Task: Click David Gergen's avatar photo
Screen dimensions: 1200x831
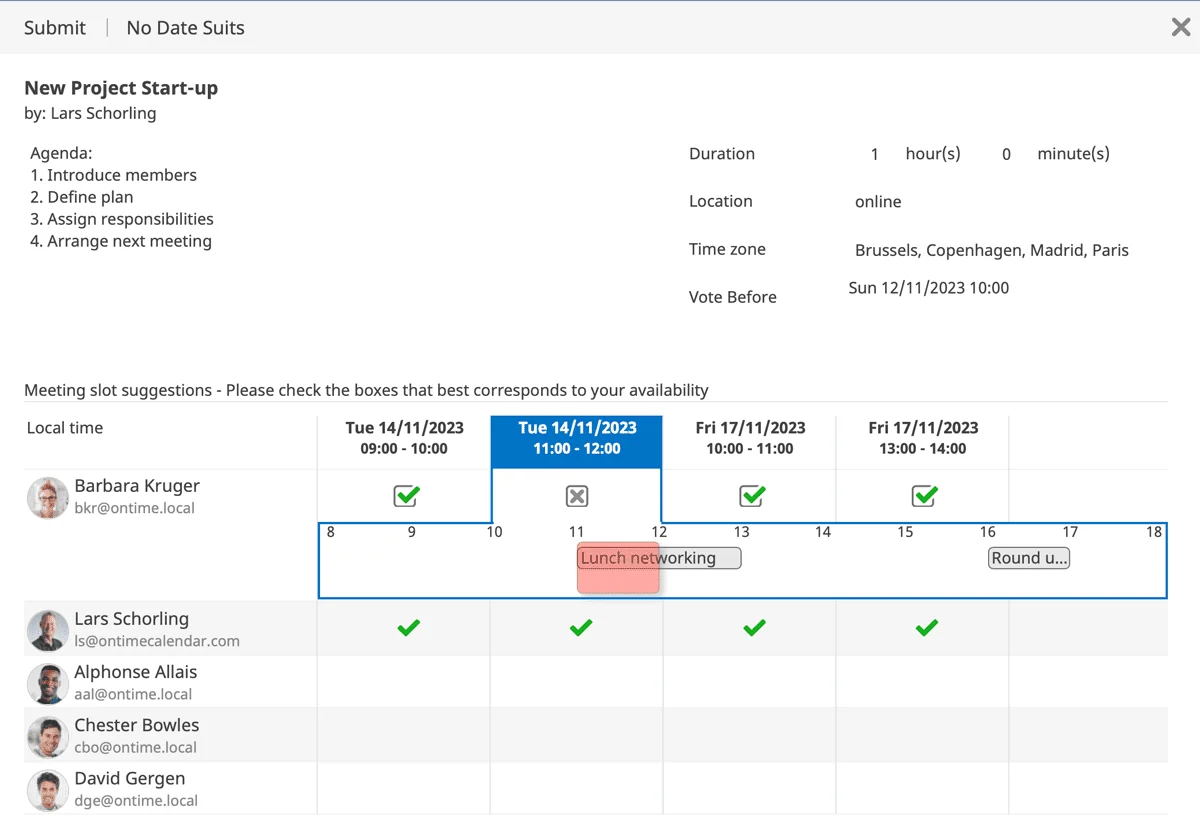Action: [47, 790]
